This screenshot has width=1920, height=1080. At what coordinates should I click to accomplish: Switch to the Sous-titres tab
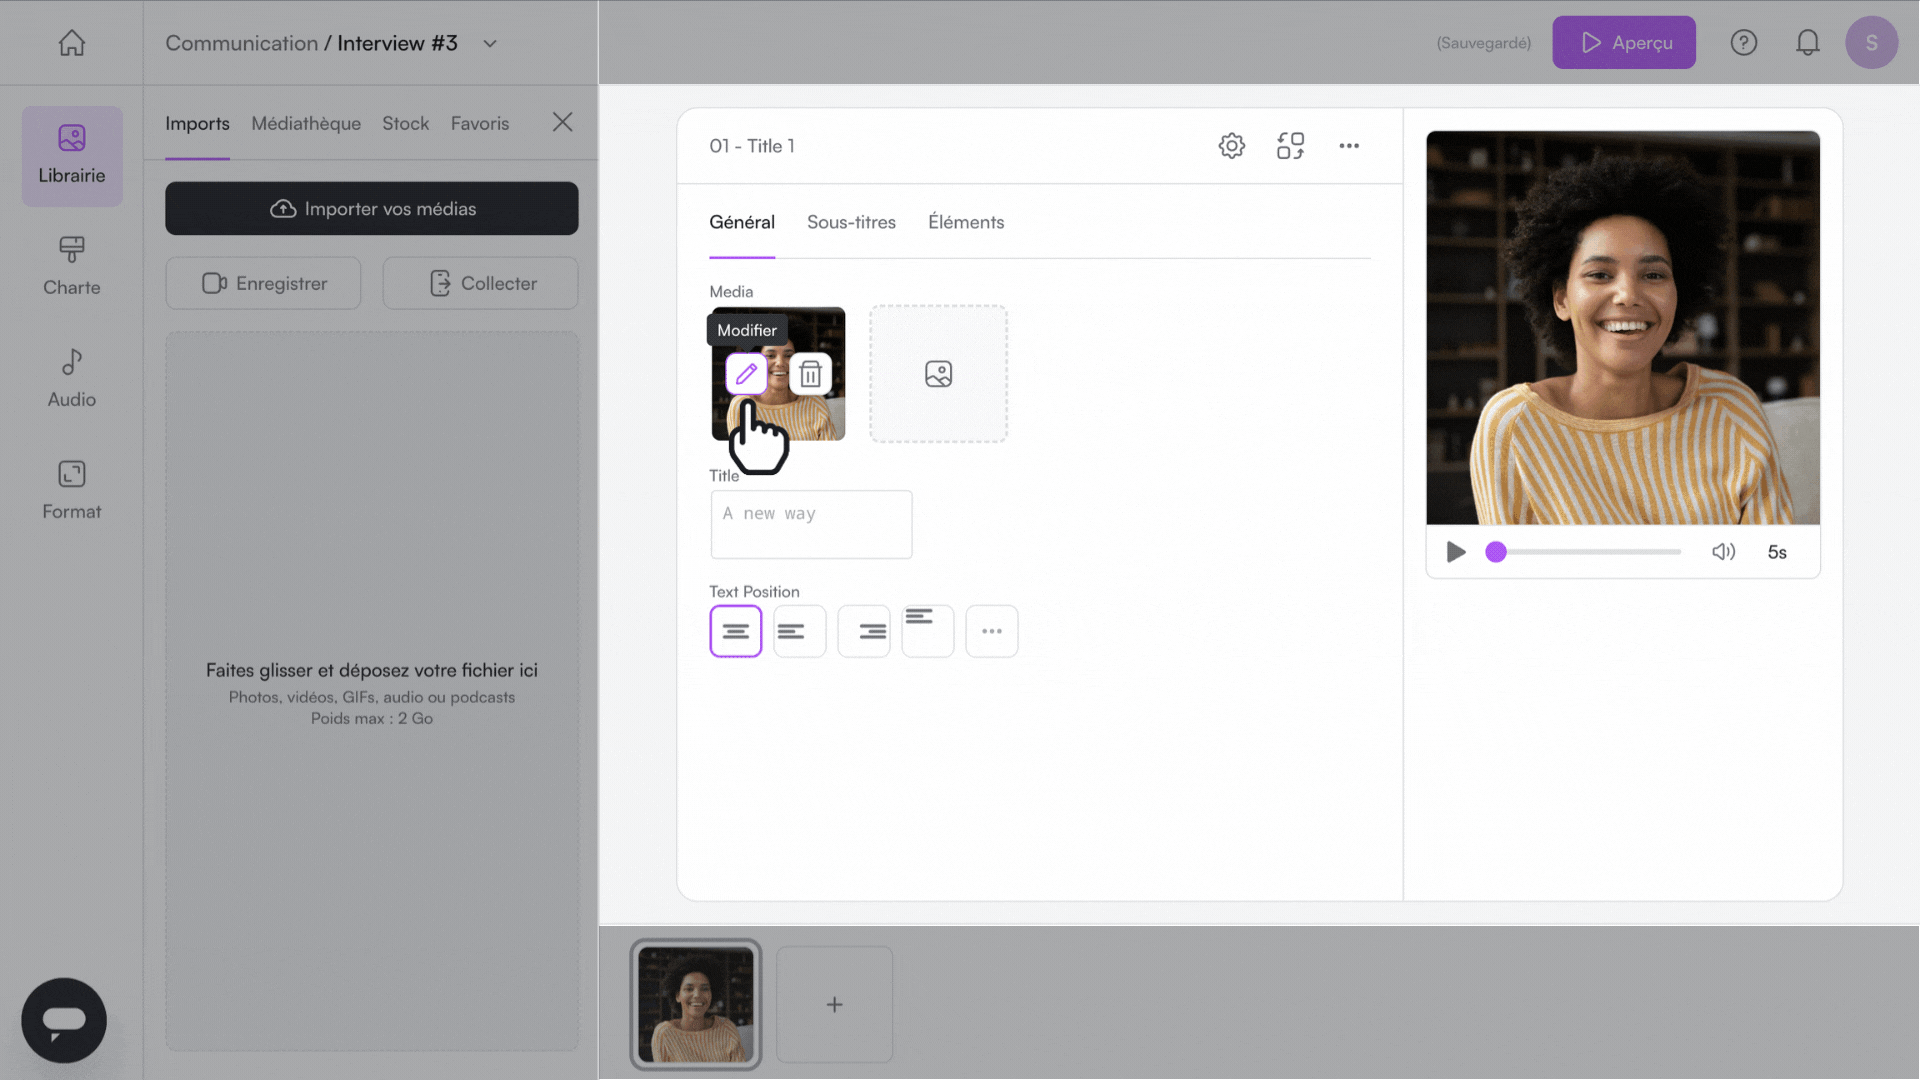[851, 222]
